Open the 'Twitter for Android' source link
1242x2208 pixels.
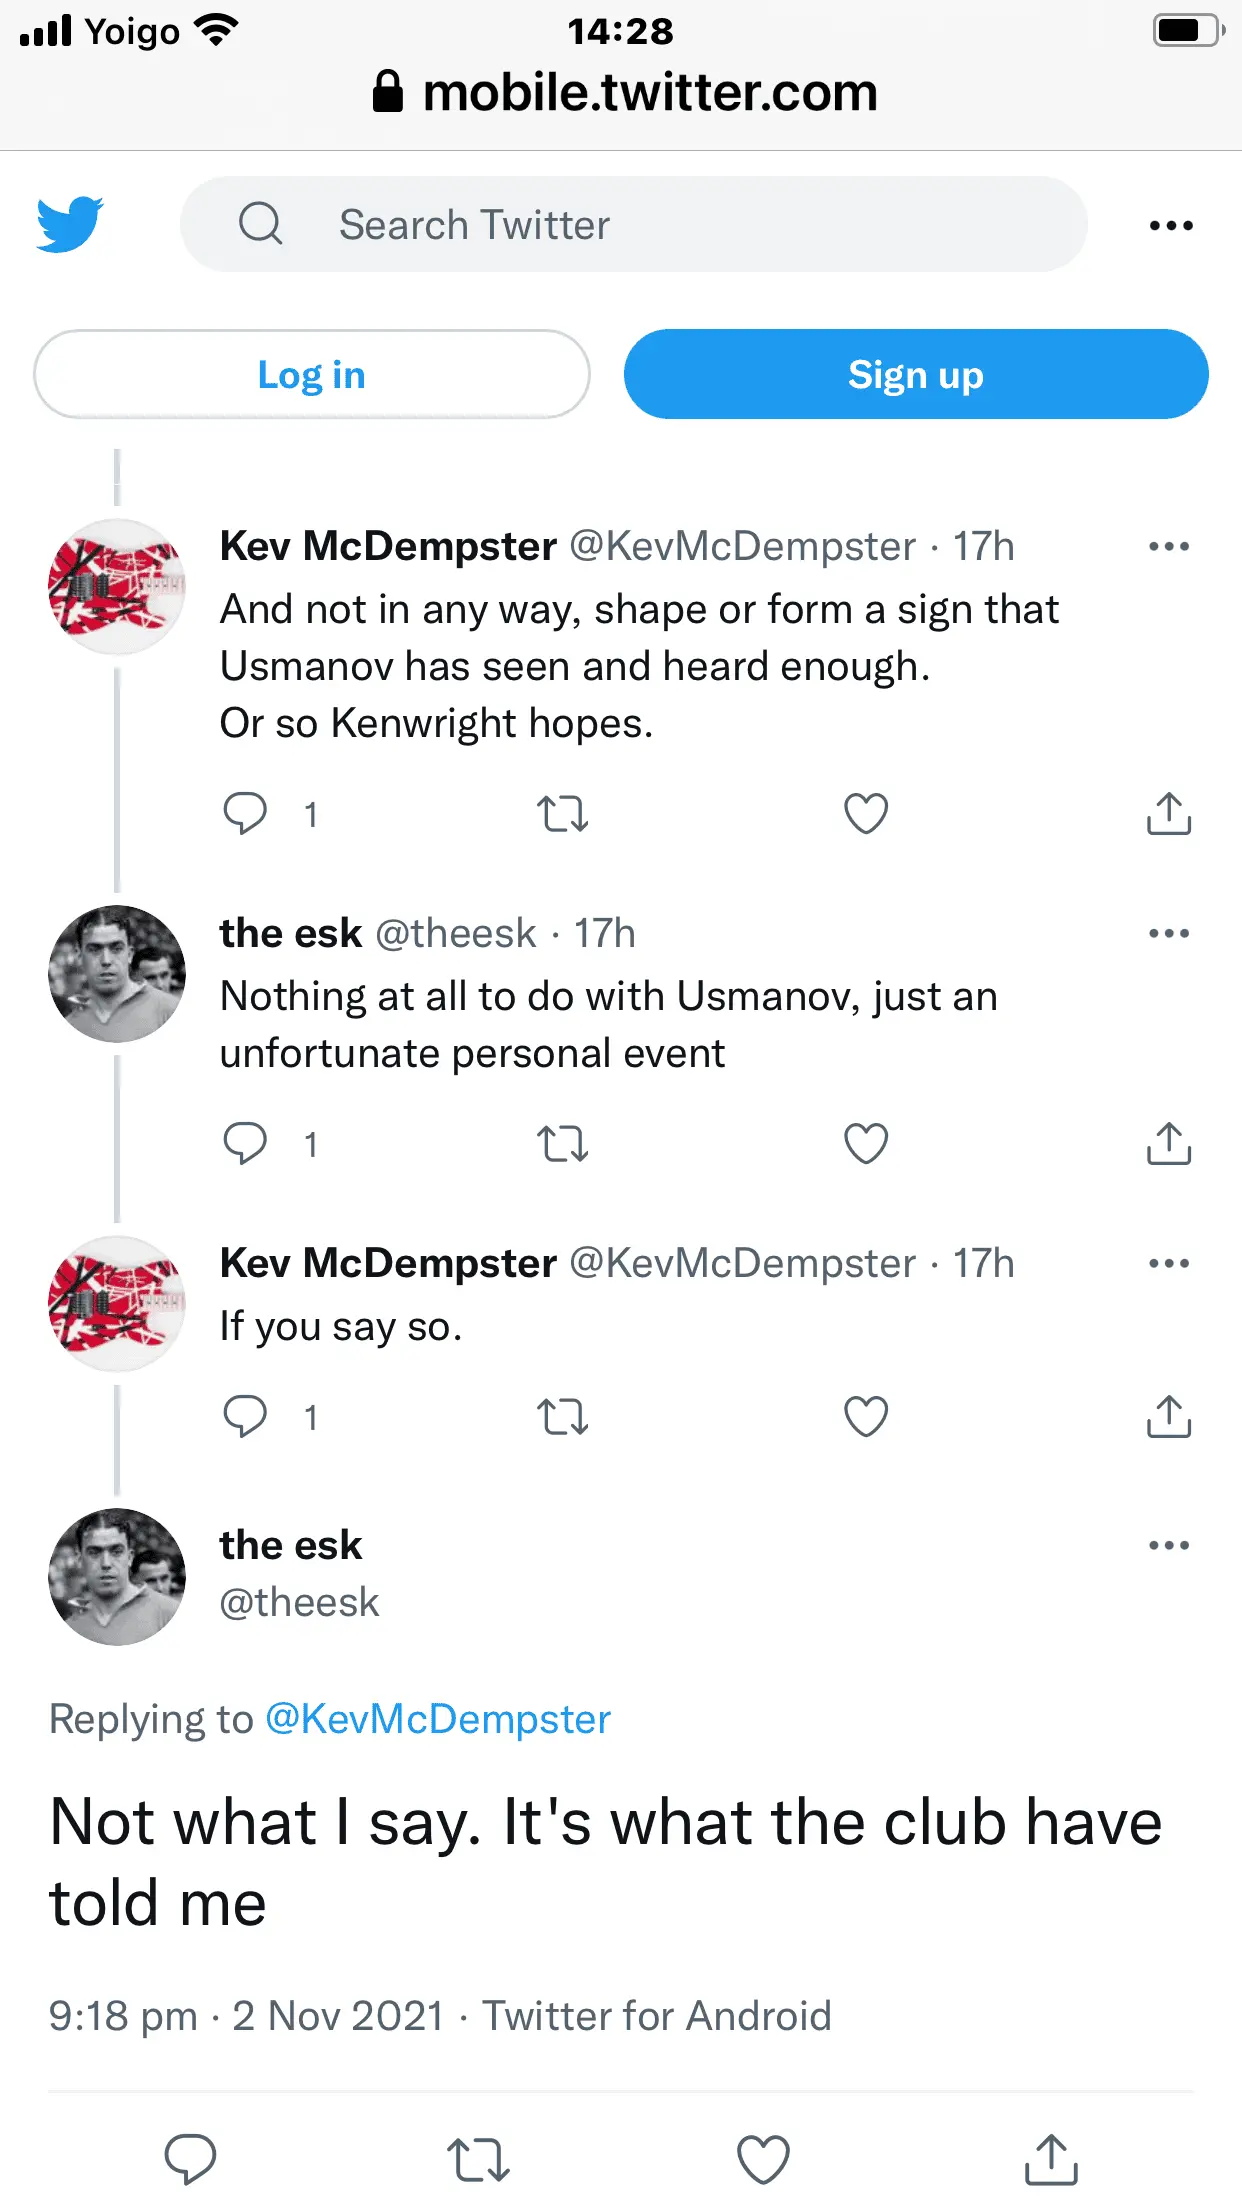pyautogui.click(x=657, y=2015)
